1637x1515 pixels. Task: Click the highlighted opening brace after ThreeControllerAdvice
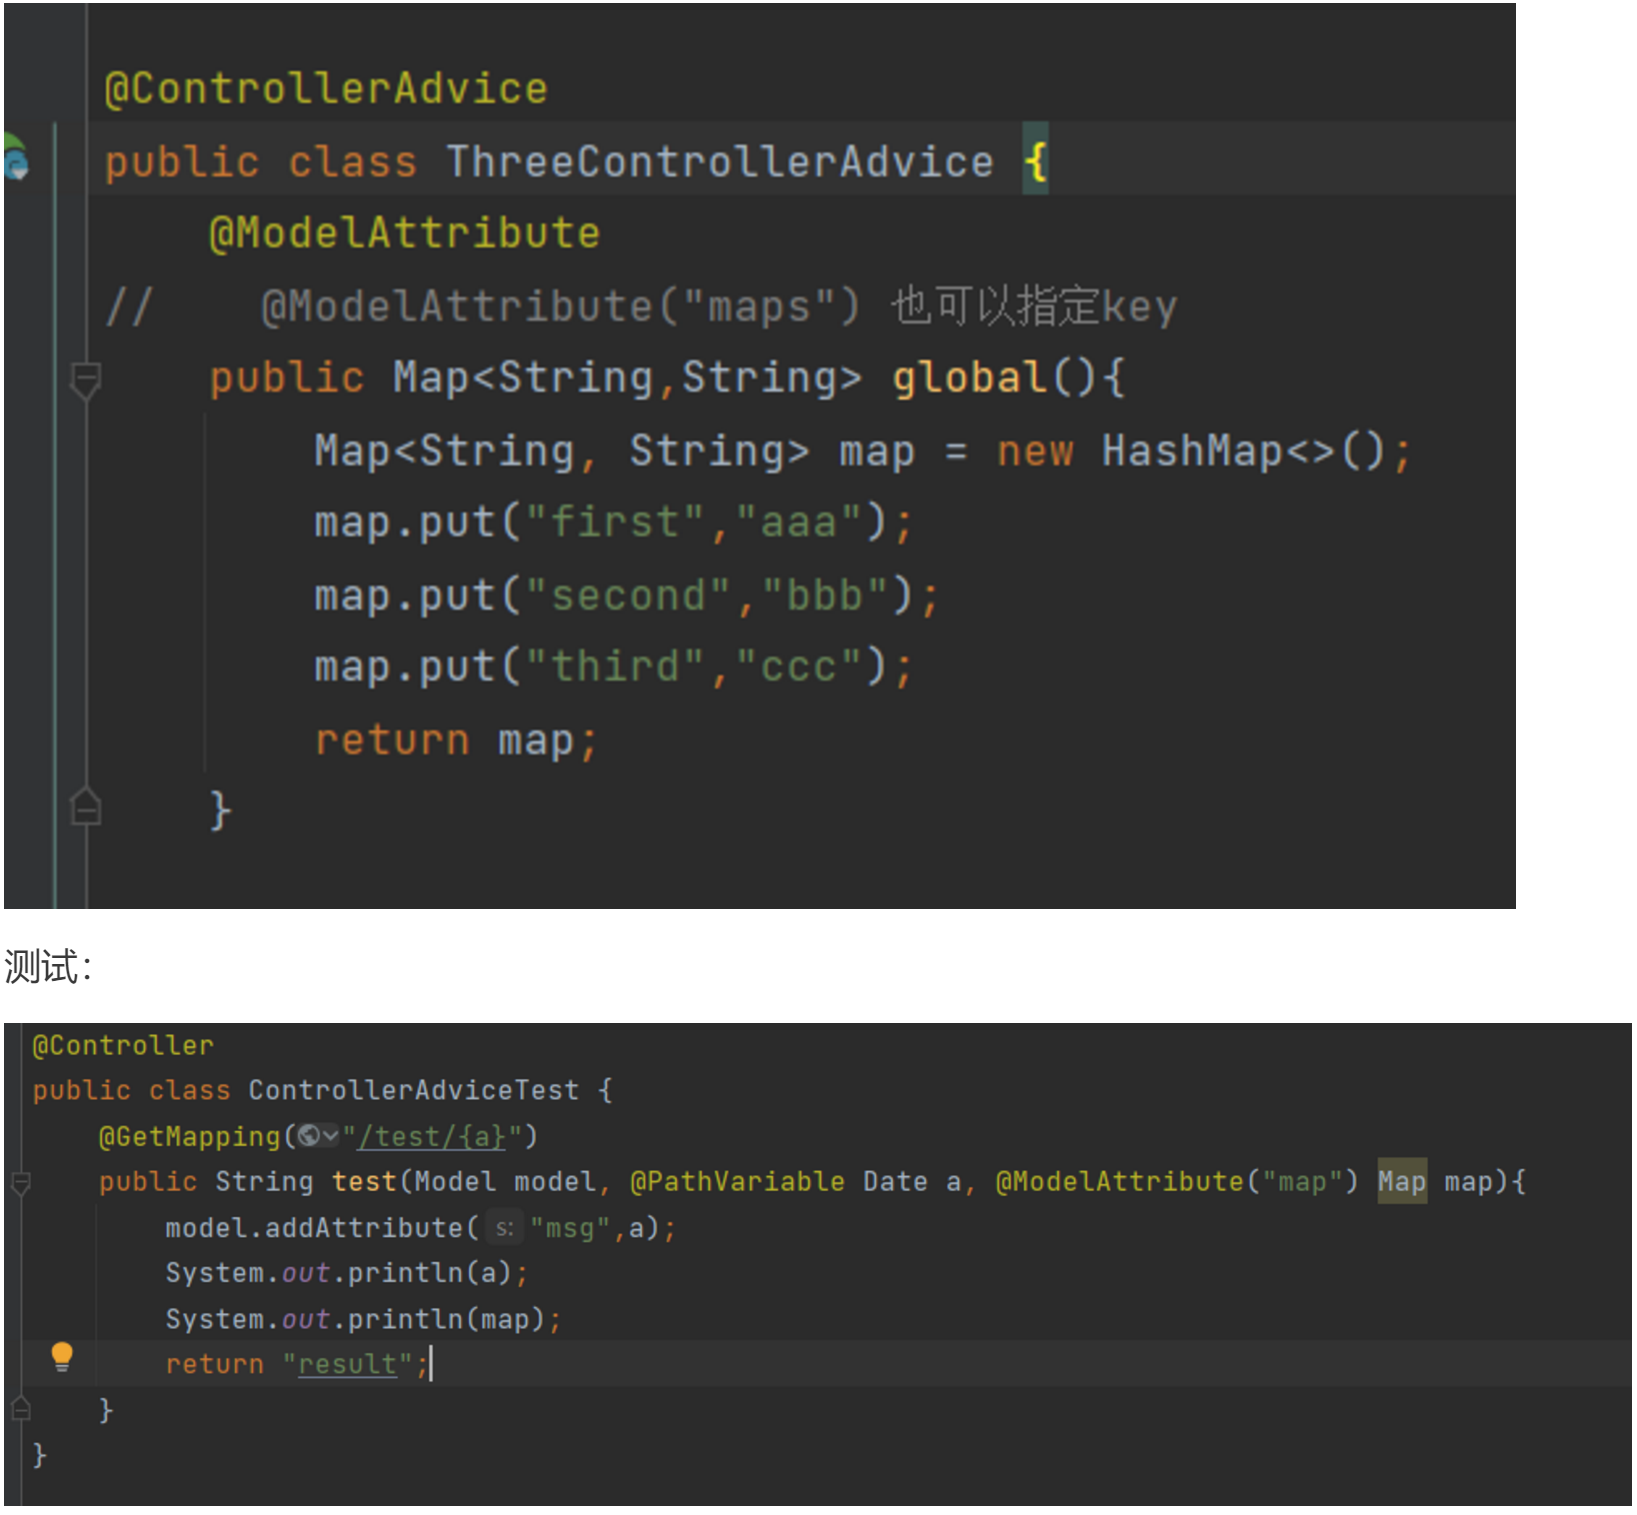click(1035, 161)
